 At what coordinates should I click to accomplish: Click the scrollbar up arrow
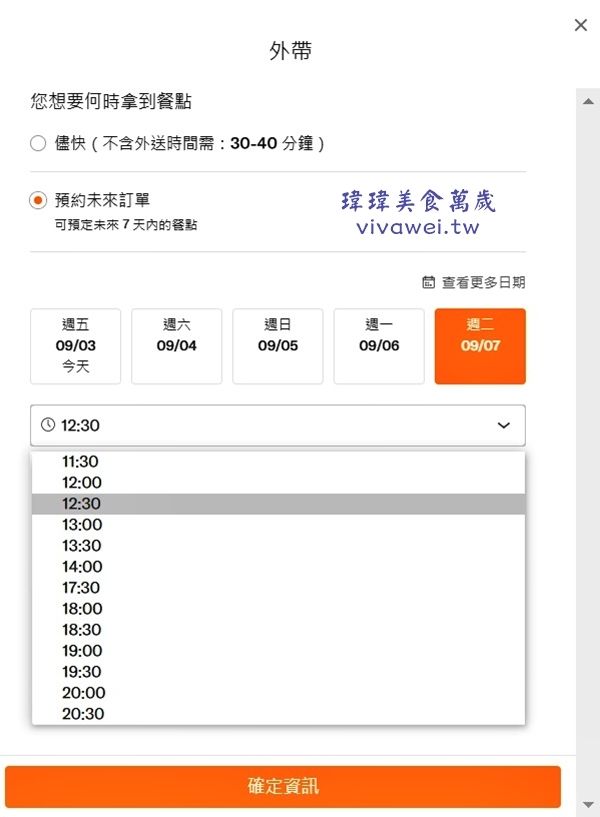(588, 97)
